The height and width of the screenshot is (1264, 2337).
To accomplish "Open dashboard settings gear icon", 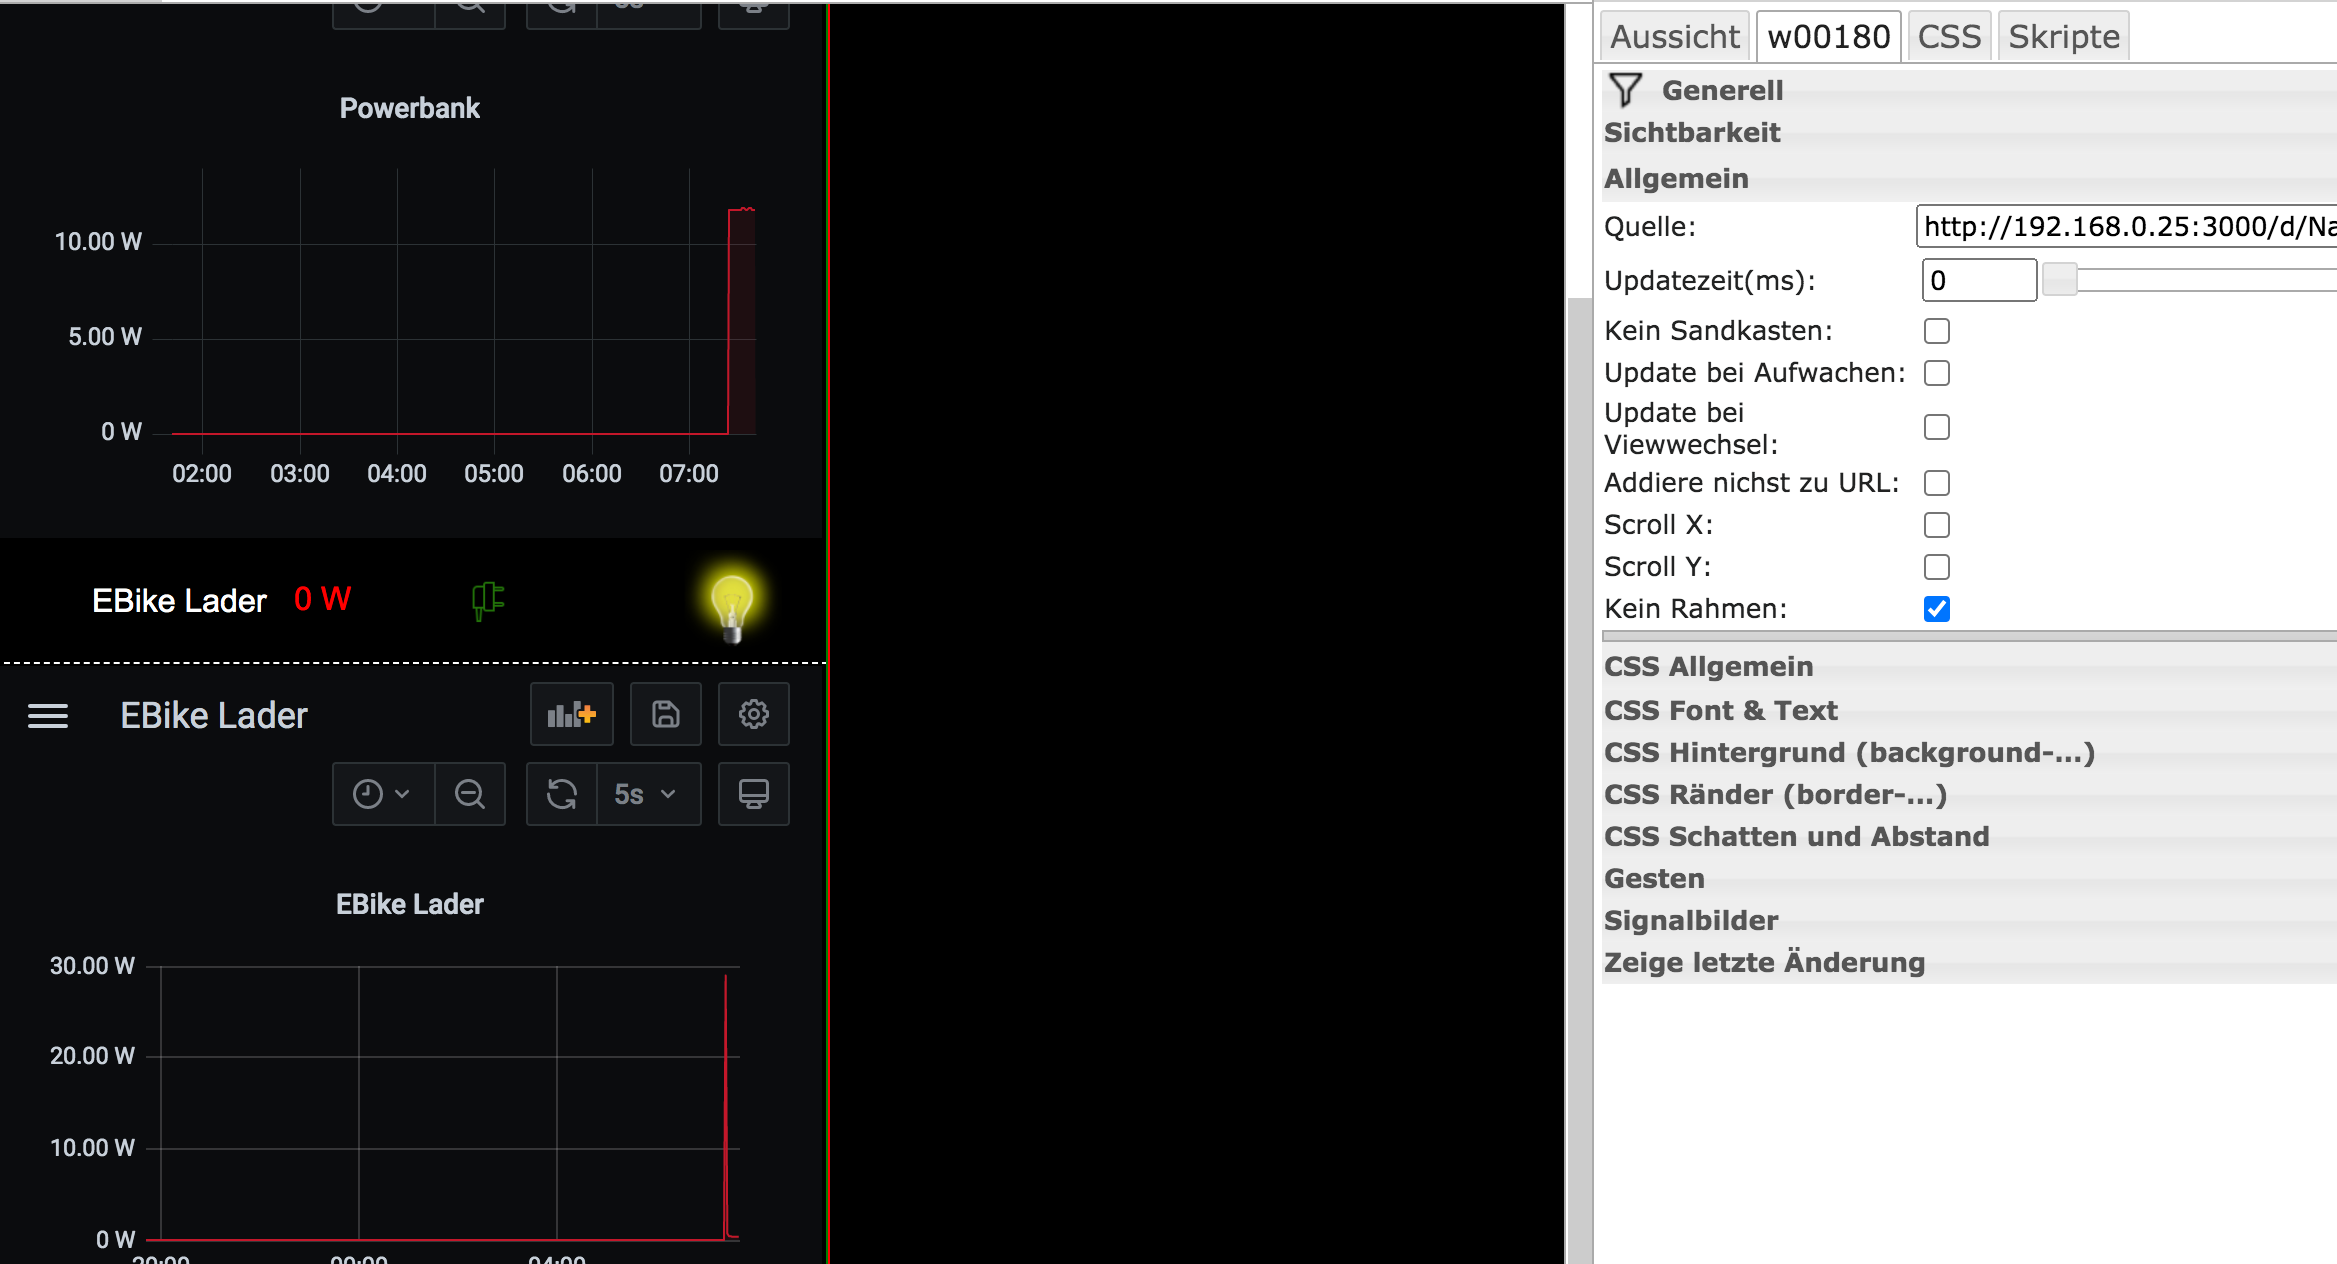I will (753, 714).
